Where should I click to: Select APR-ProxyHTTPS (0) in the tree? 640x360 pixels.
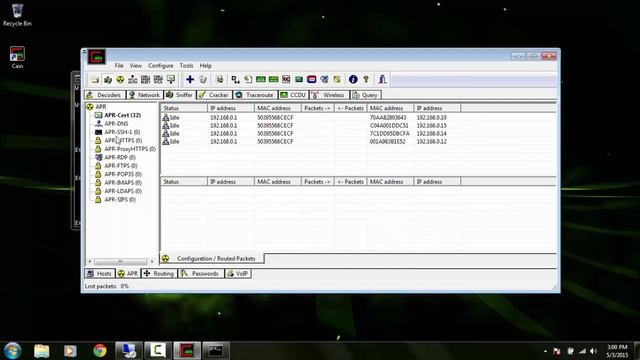(130, 149)
